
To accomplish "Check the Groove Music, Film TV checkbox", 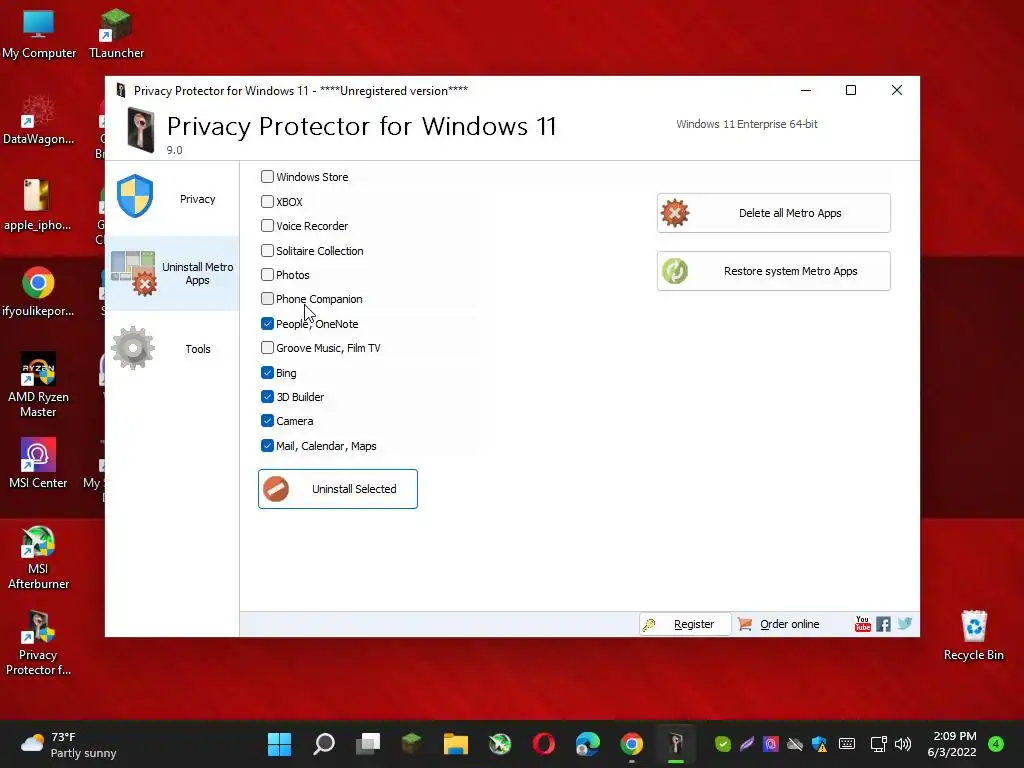I will coord(267,347).
